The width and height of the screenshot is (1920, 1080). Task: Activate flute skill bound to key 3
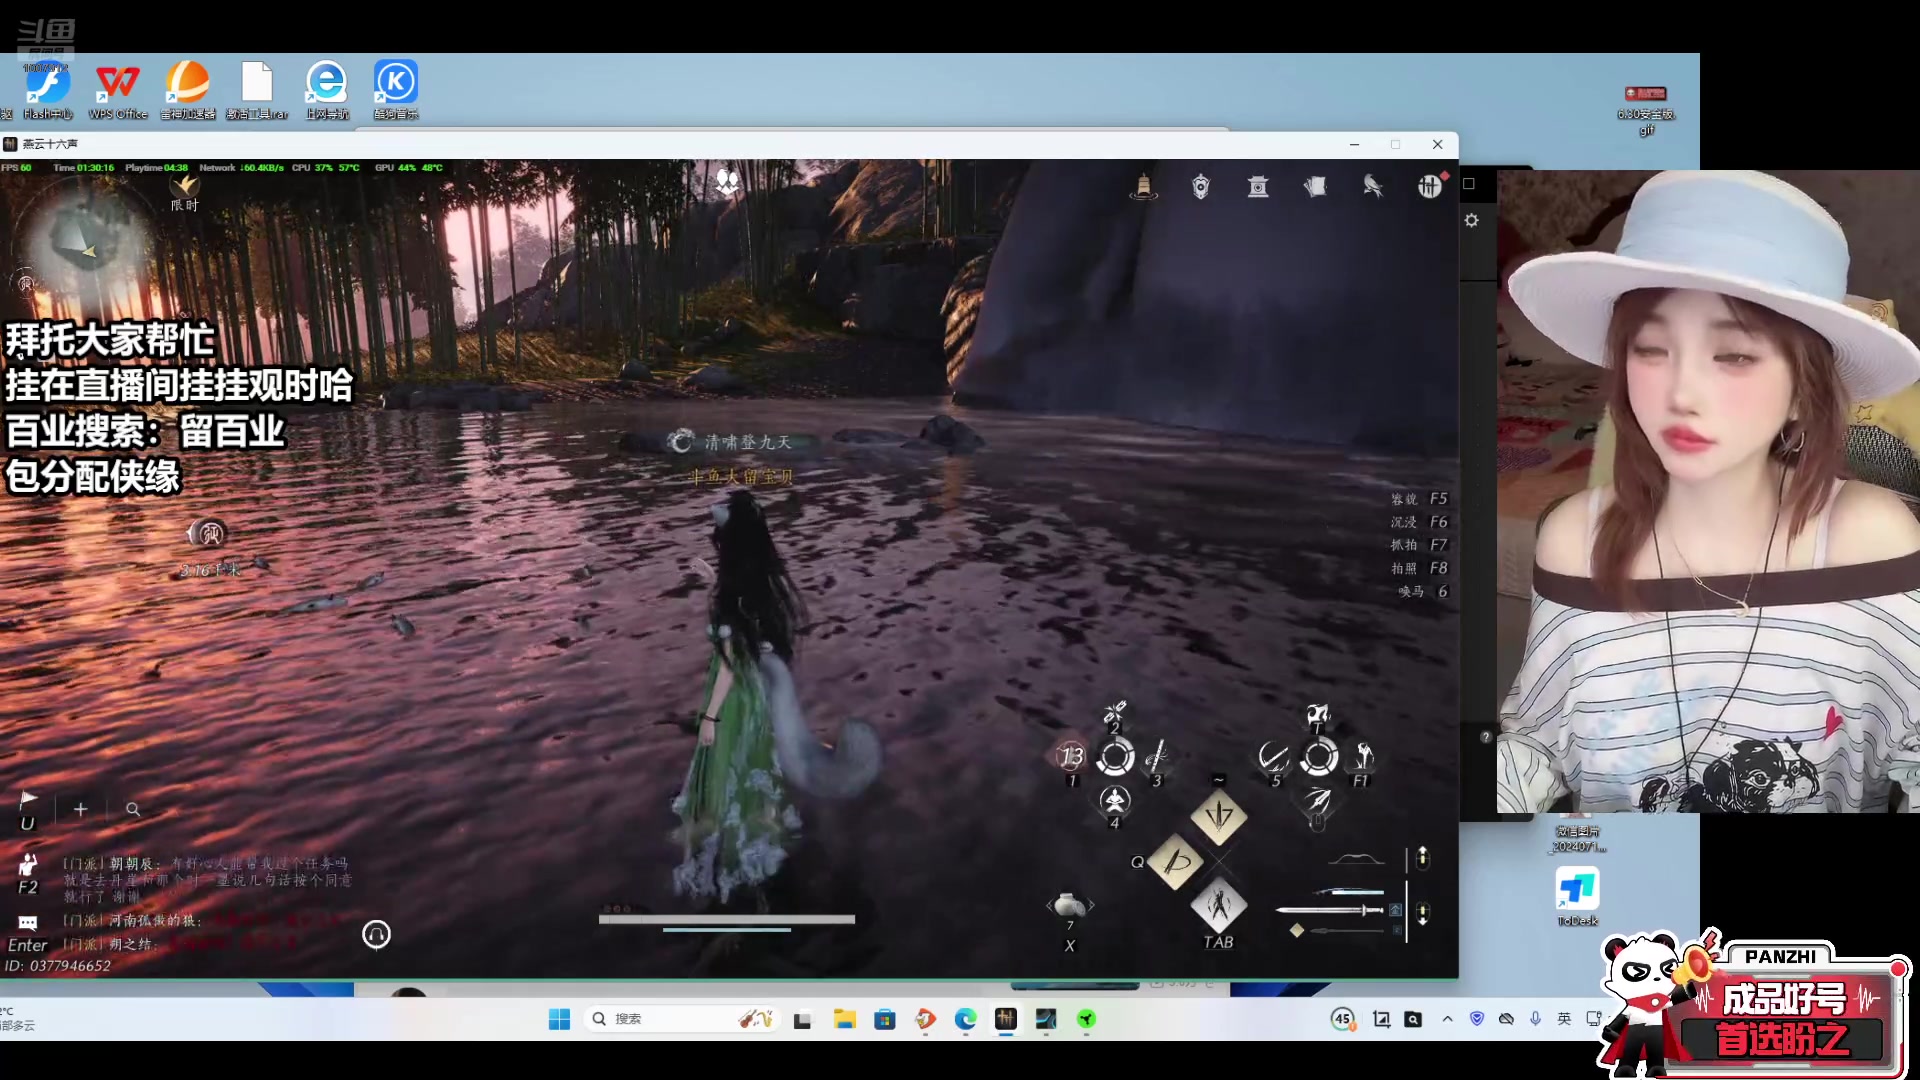click(x=1157, y=757)
